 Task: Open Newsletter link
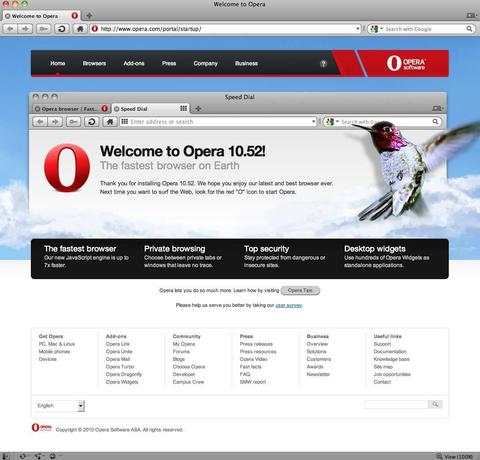pos(318,374)
